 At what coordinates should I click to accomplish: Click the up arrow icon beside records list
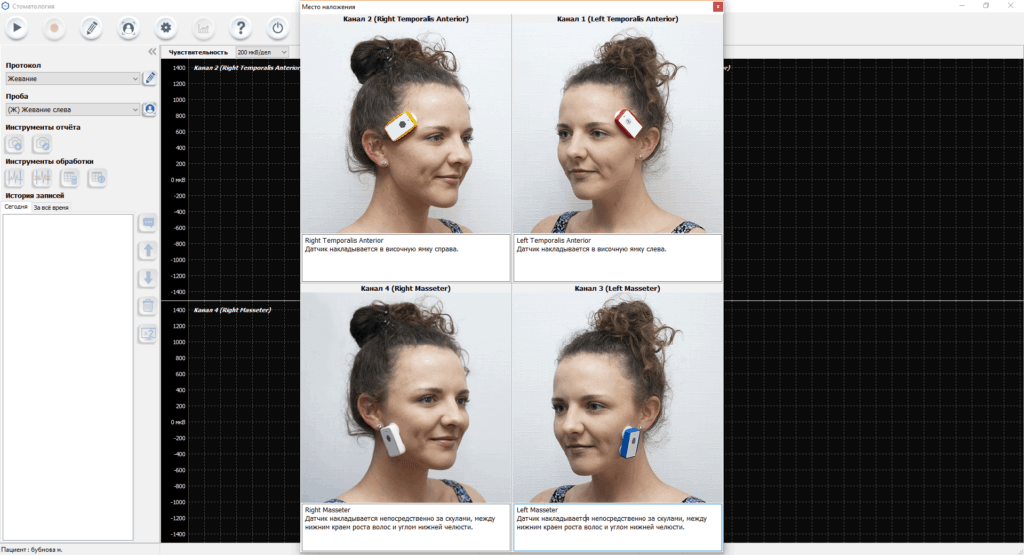pyautogui.click(x=148, y=251)
